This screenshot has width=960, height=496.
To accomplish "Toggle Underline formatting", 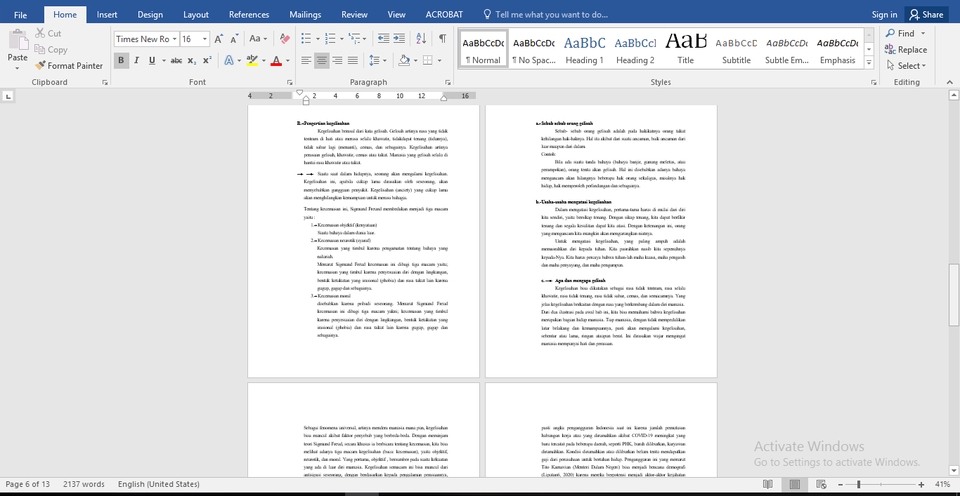I will (151, 60).
